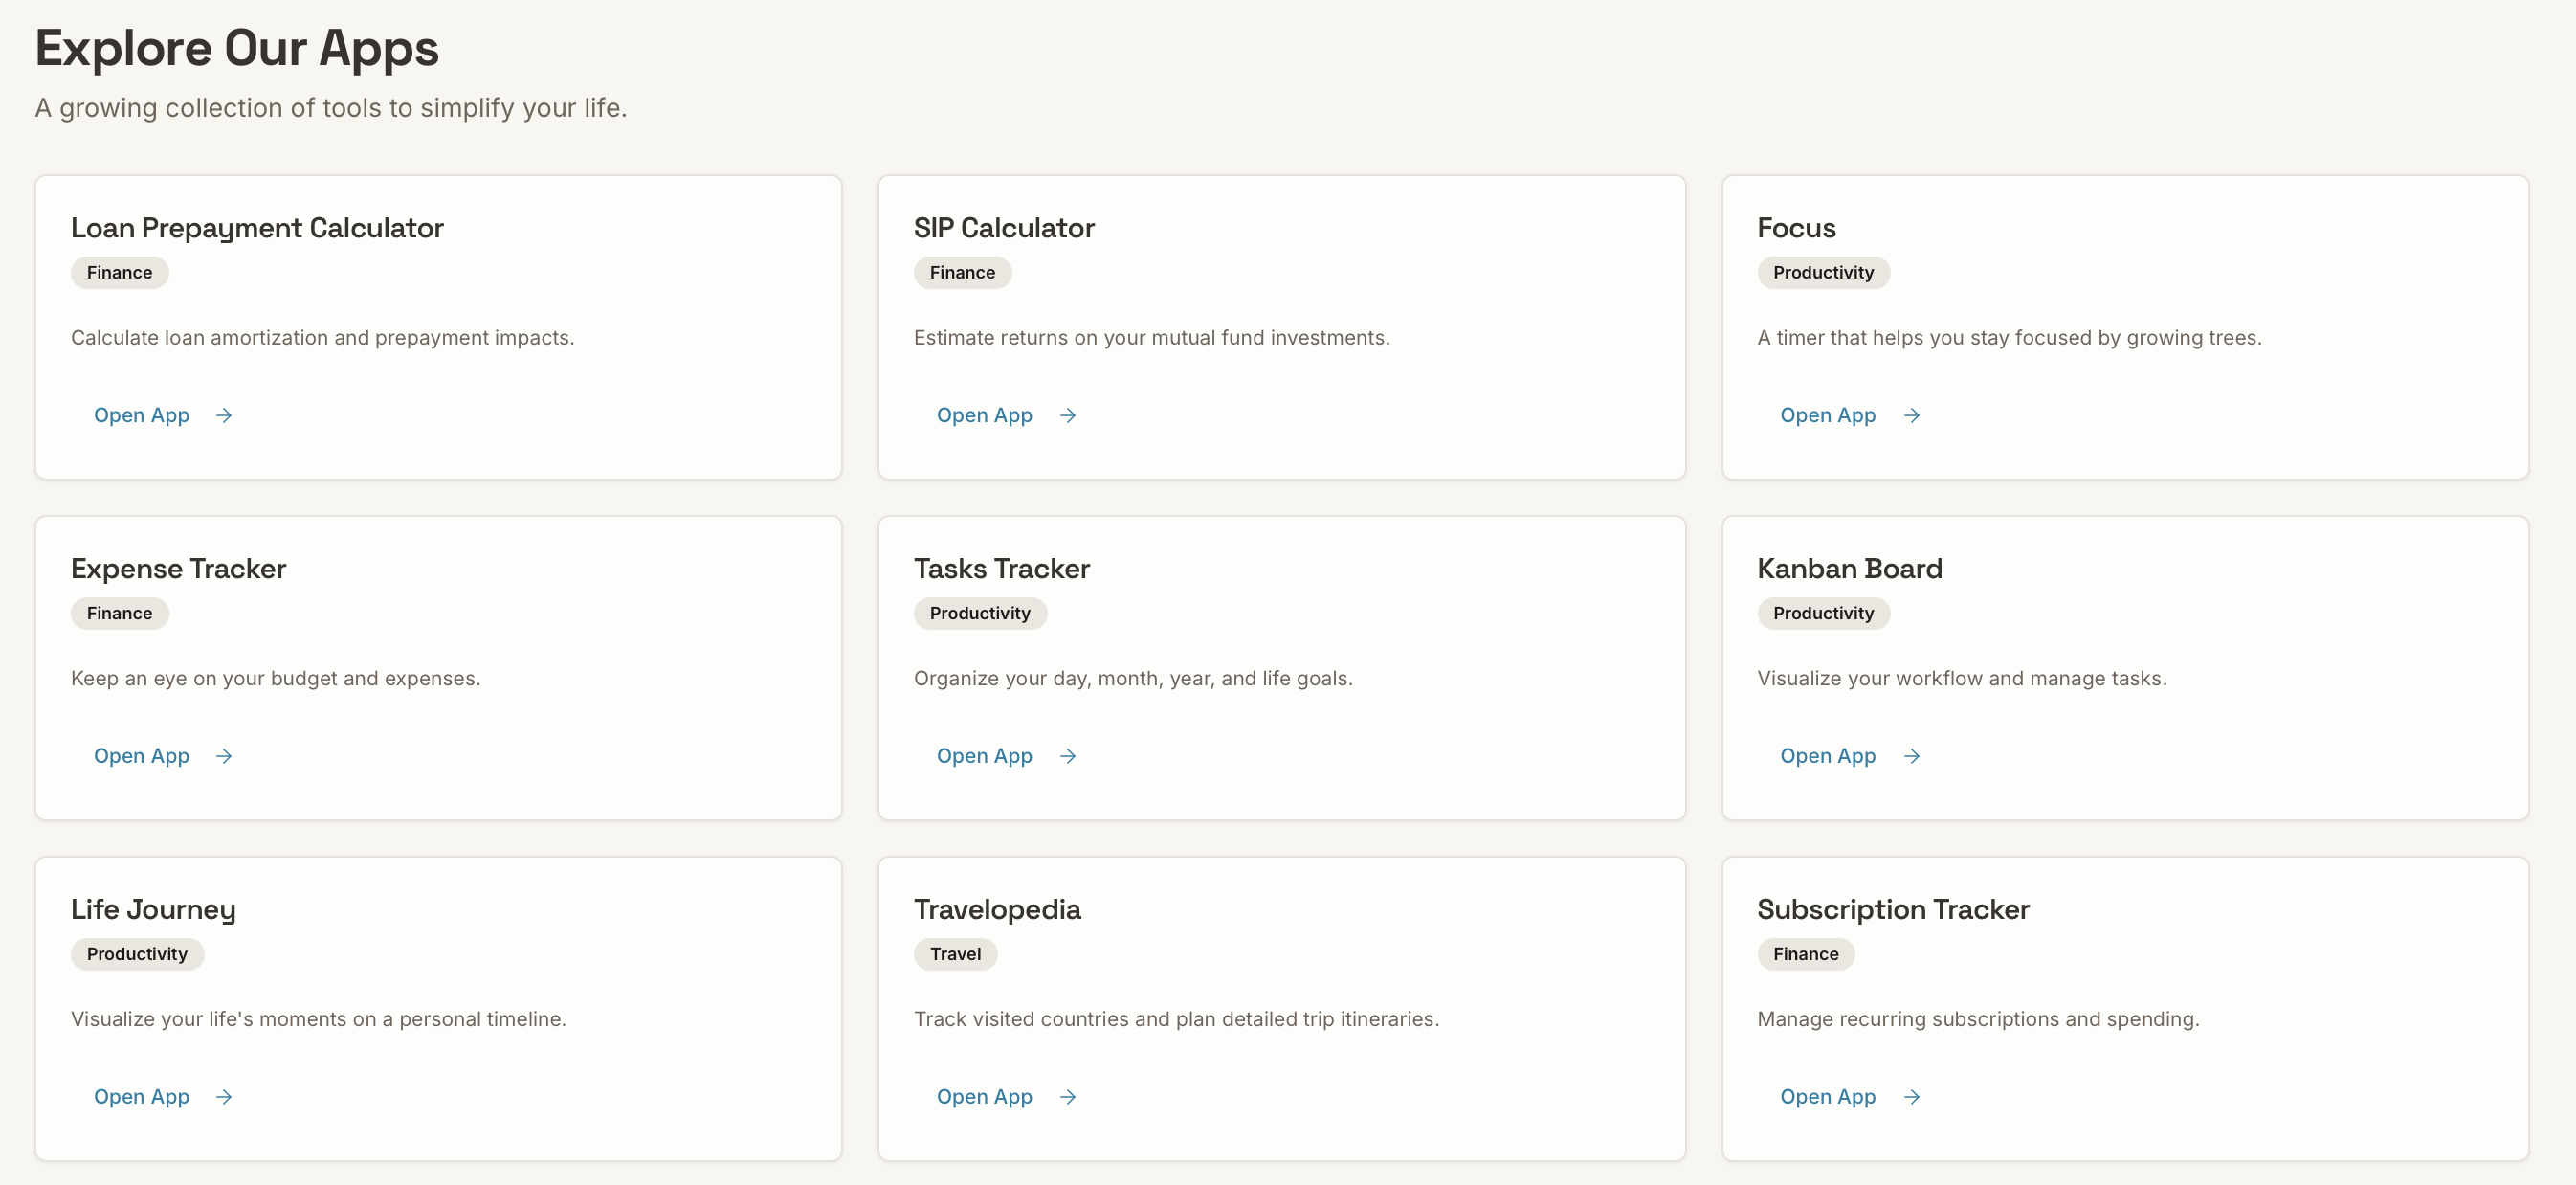Click the arrow icon in SIP Calculator card
Image resolution: width=2576 pixels, height=1185 pixels.
[x=1068, y=415]
